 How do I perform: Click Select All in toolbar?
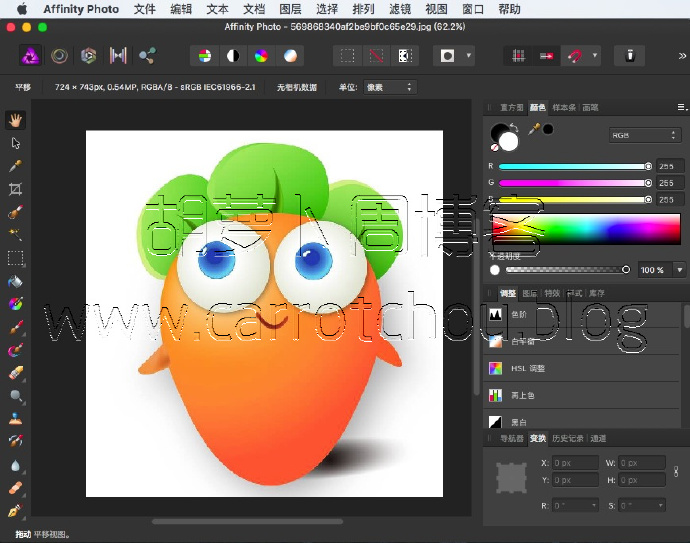(x=347, y=56)
